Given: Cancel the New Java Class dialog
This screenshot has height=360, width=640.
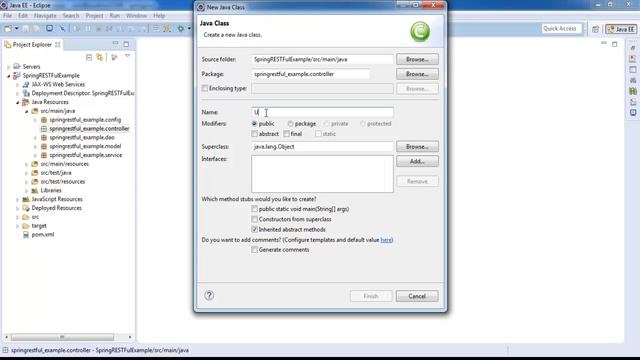Looking at the screenshot, I should (417, 296).
